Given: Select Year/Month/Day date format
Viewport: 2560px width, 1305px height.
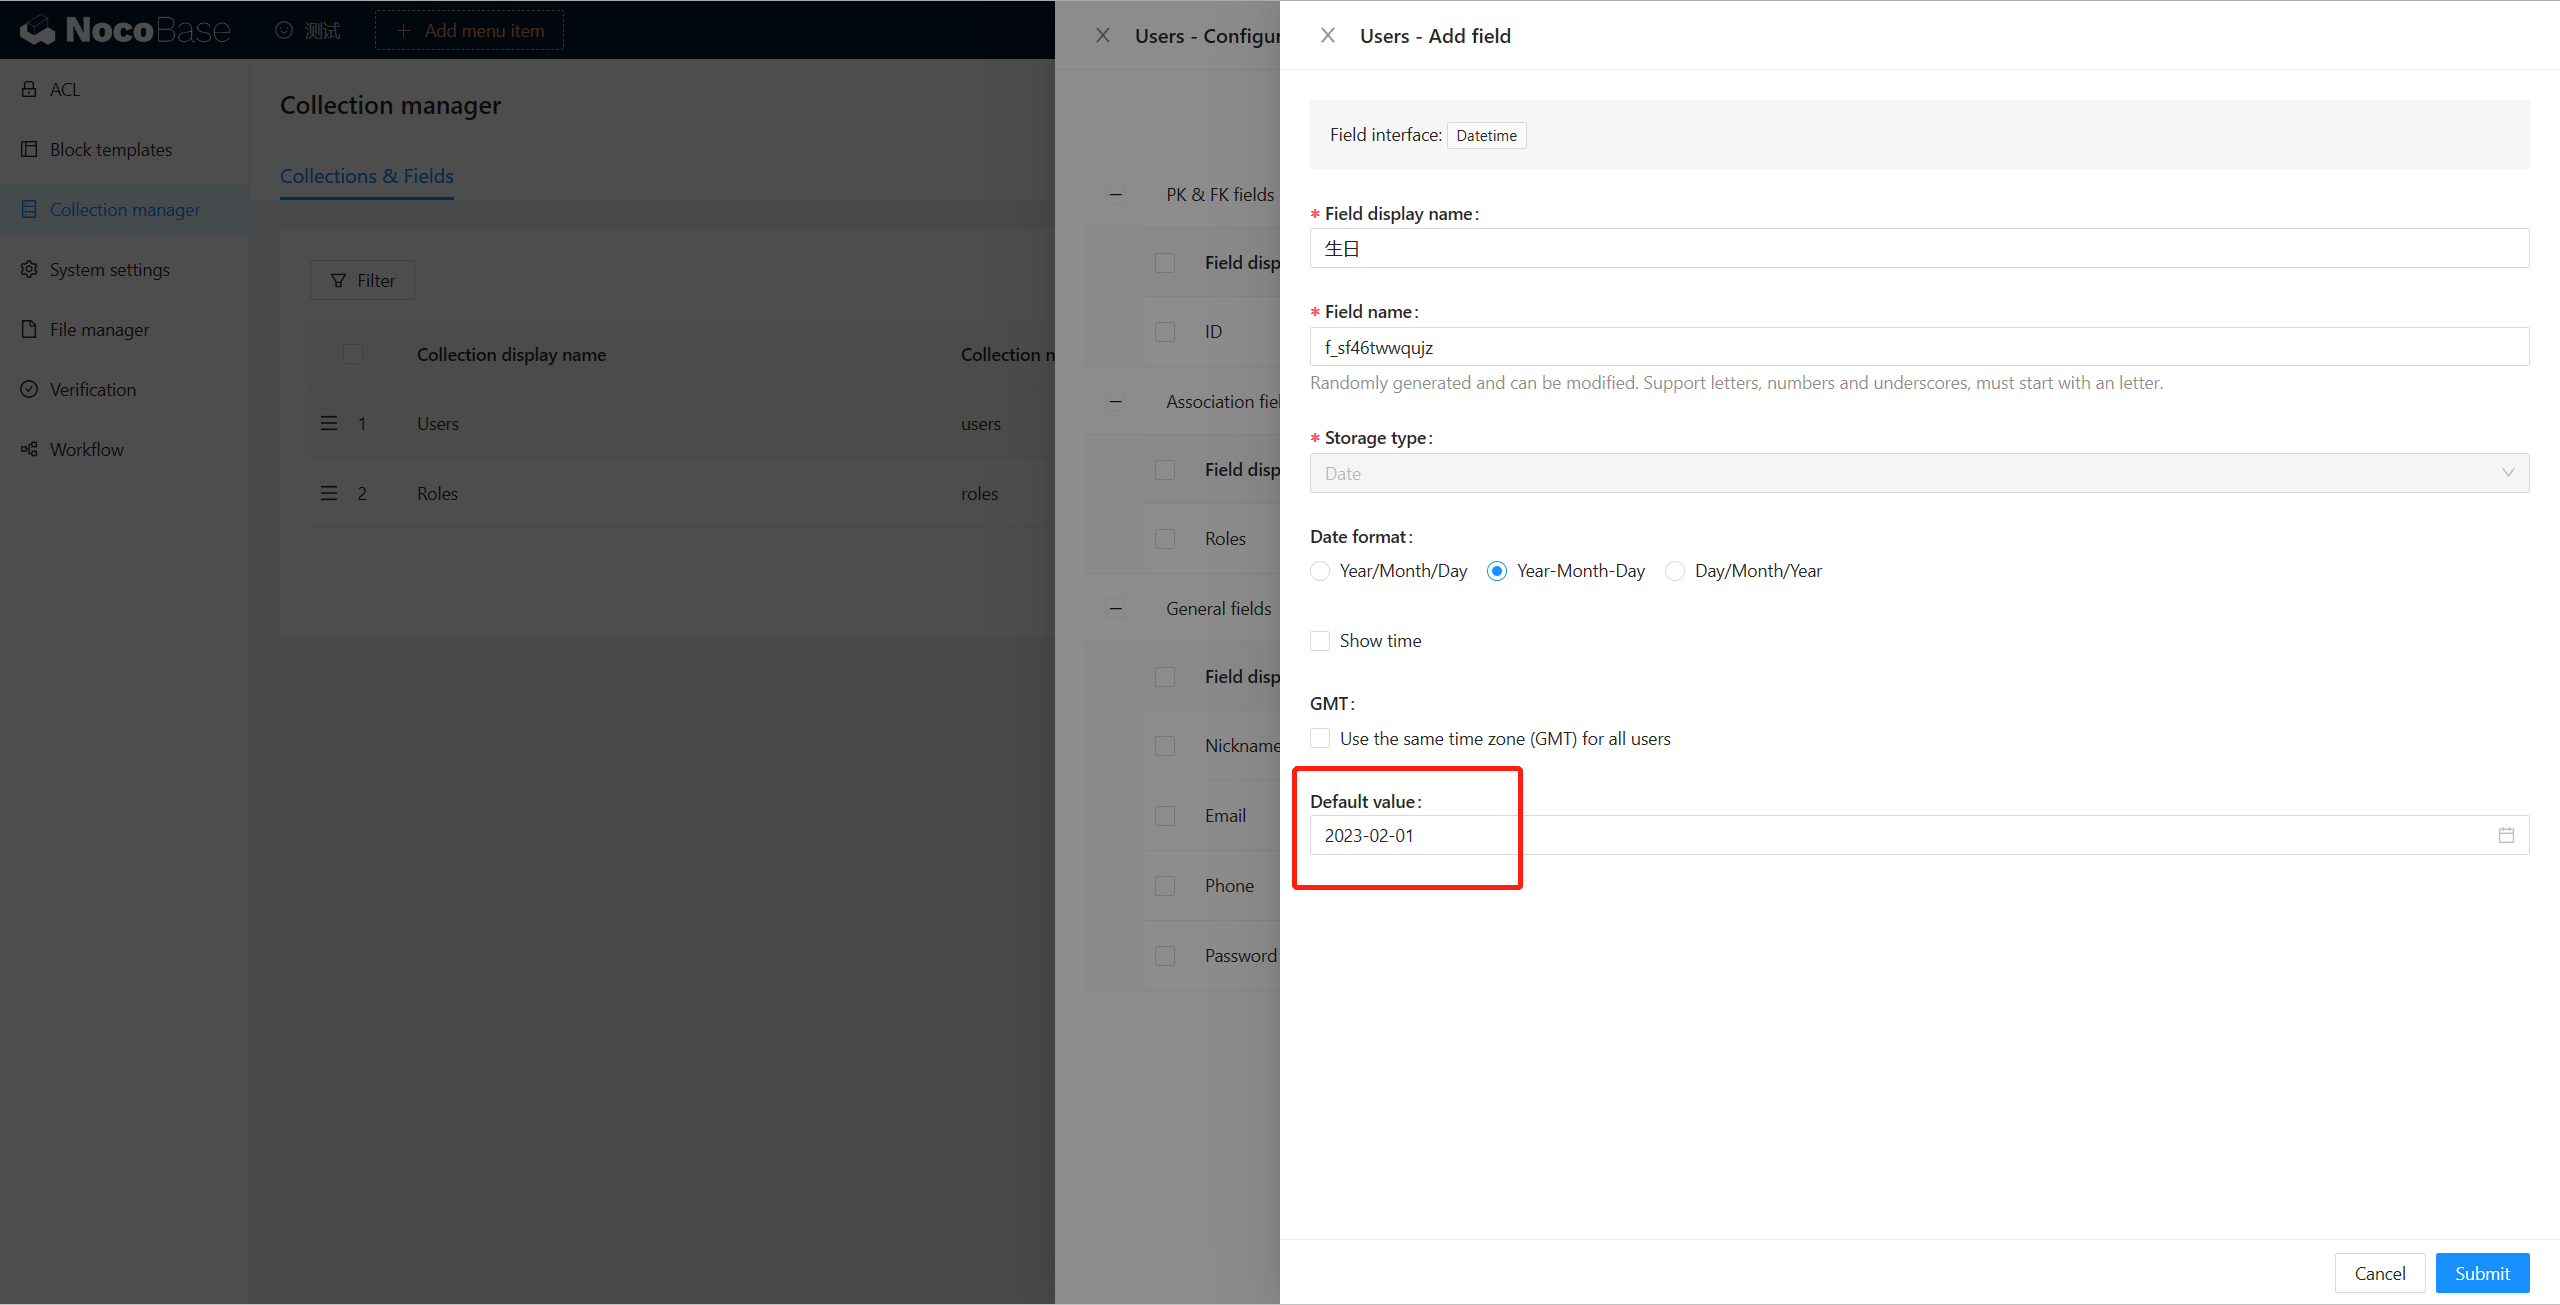Looking at the screenshot, I should (x=1320, y=571).
